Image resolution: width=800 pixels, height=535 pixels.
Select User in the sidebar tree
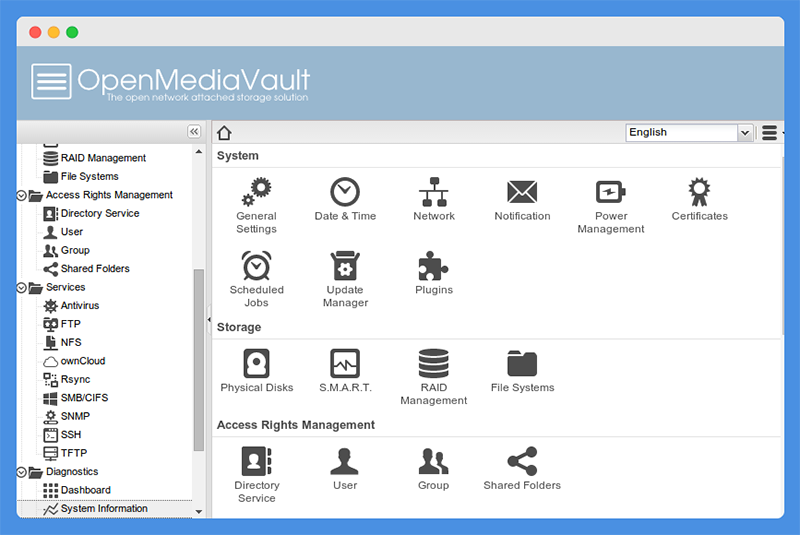(63, 232)
